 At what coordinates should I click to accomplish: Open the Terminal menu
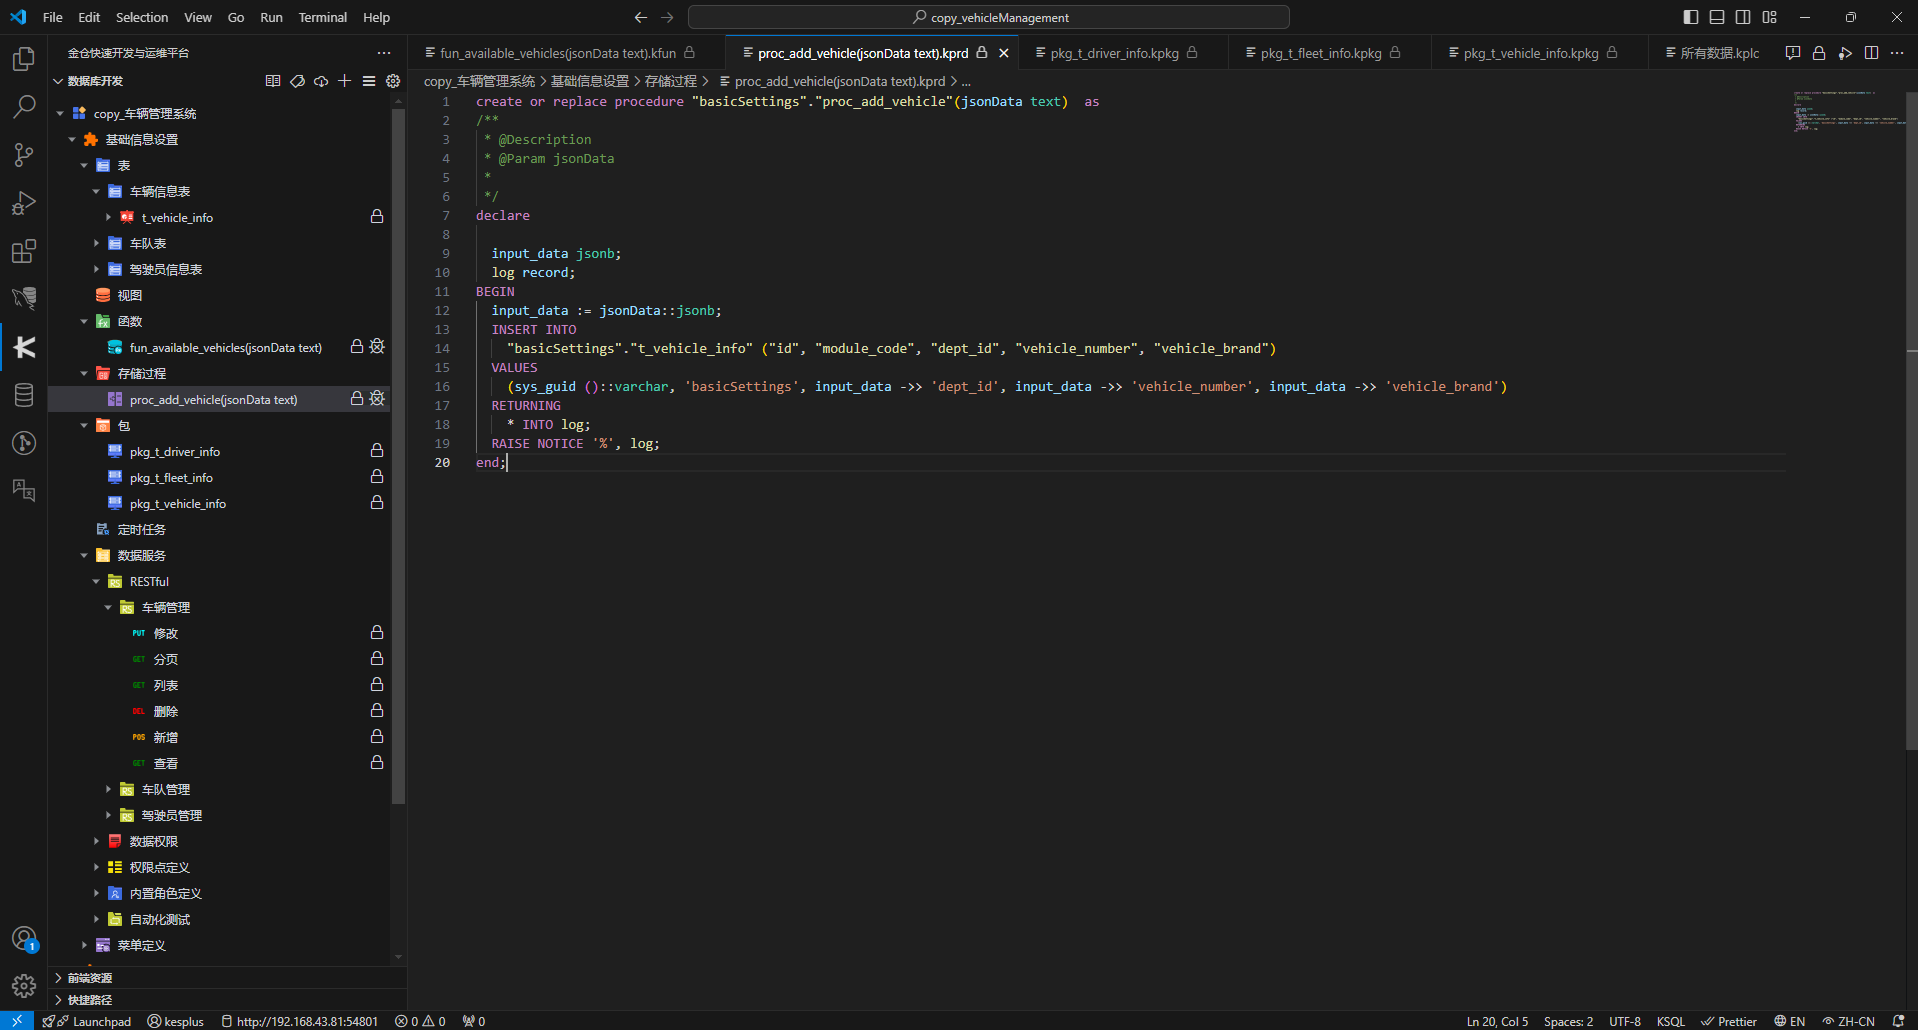tap(322, 17)
